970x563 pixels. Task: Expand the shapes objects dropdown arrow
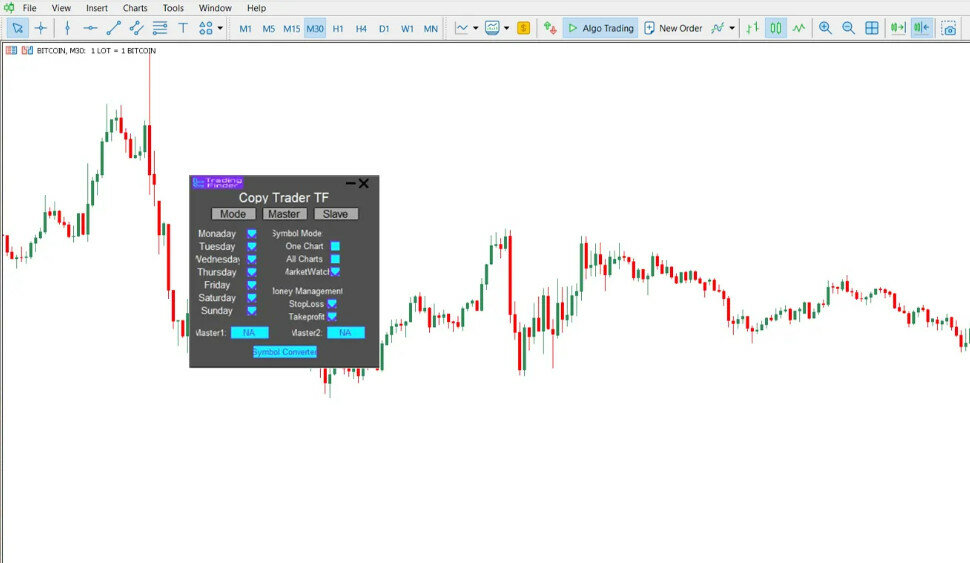click(220, 28)
